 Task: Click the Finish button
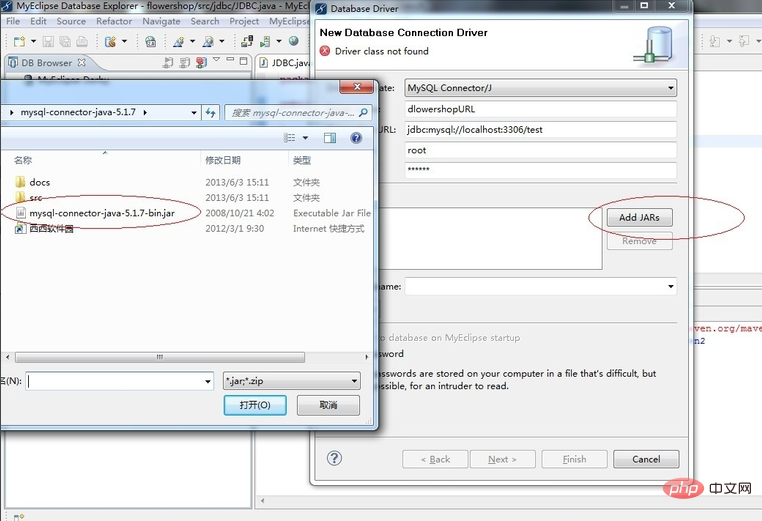pos(574,459)
